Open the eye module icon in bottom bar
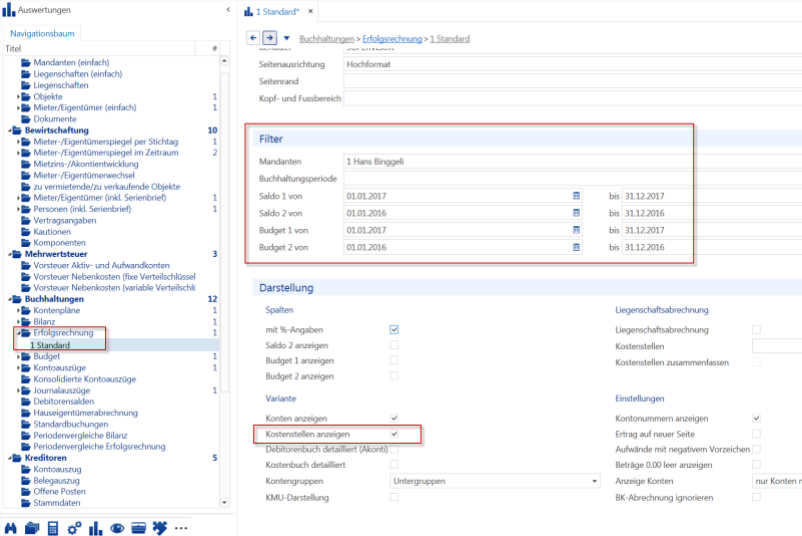This screenshot has height=536, width=802. [117, 528]
